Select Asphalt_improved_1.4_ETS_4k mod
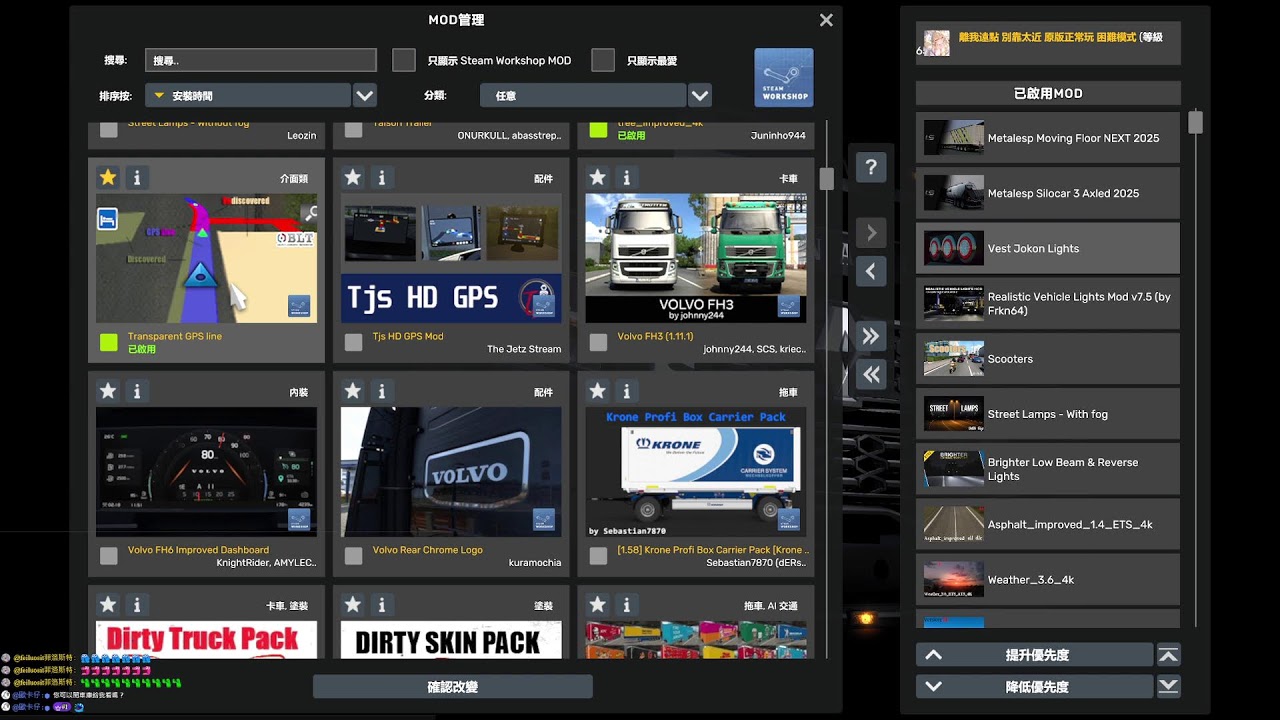 [1048, 523]
